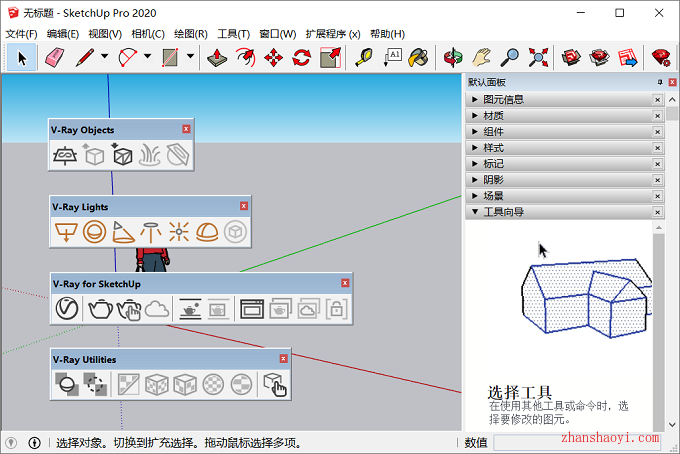Open the Arc tool dropdown arrow
Image resolution: width=680 pixels, height=454 pixels.
(147, 56)
